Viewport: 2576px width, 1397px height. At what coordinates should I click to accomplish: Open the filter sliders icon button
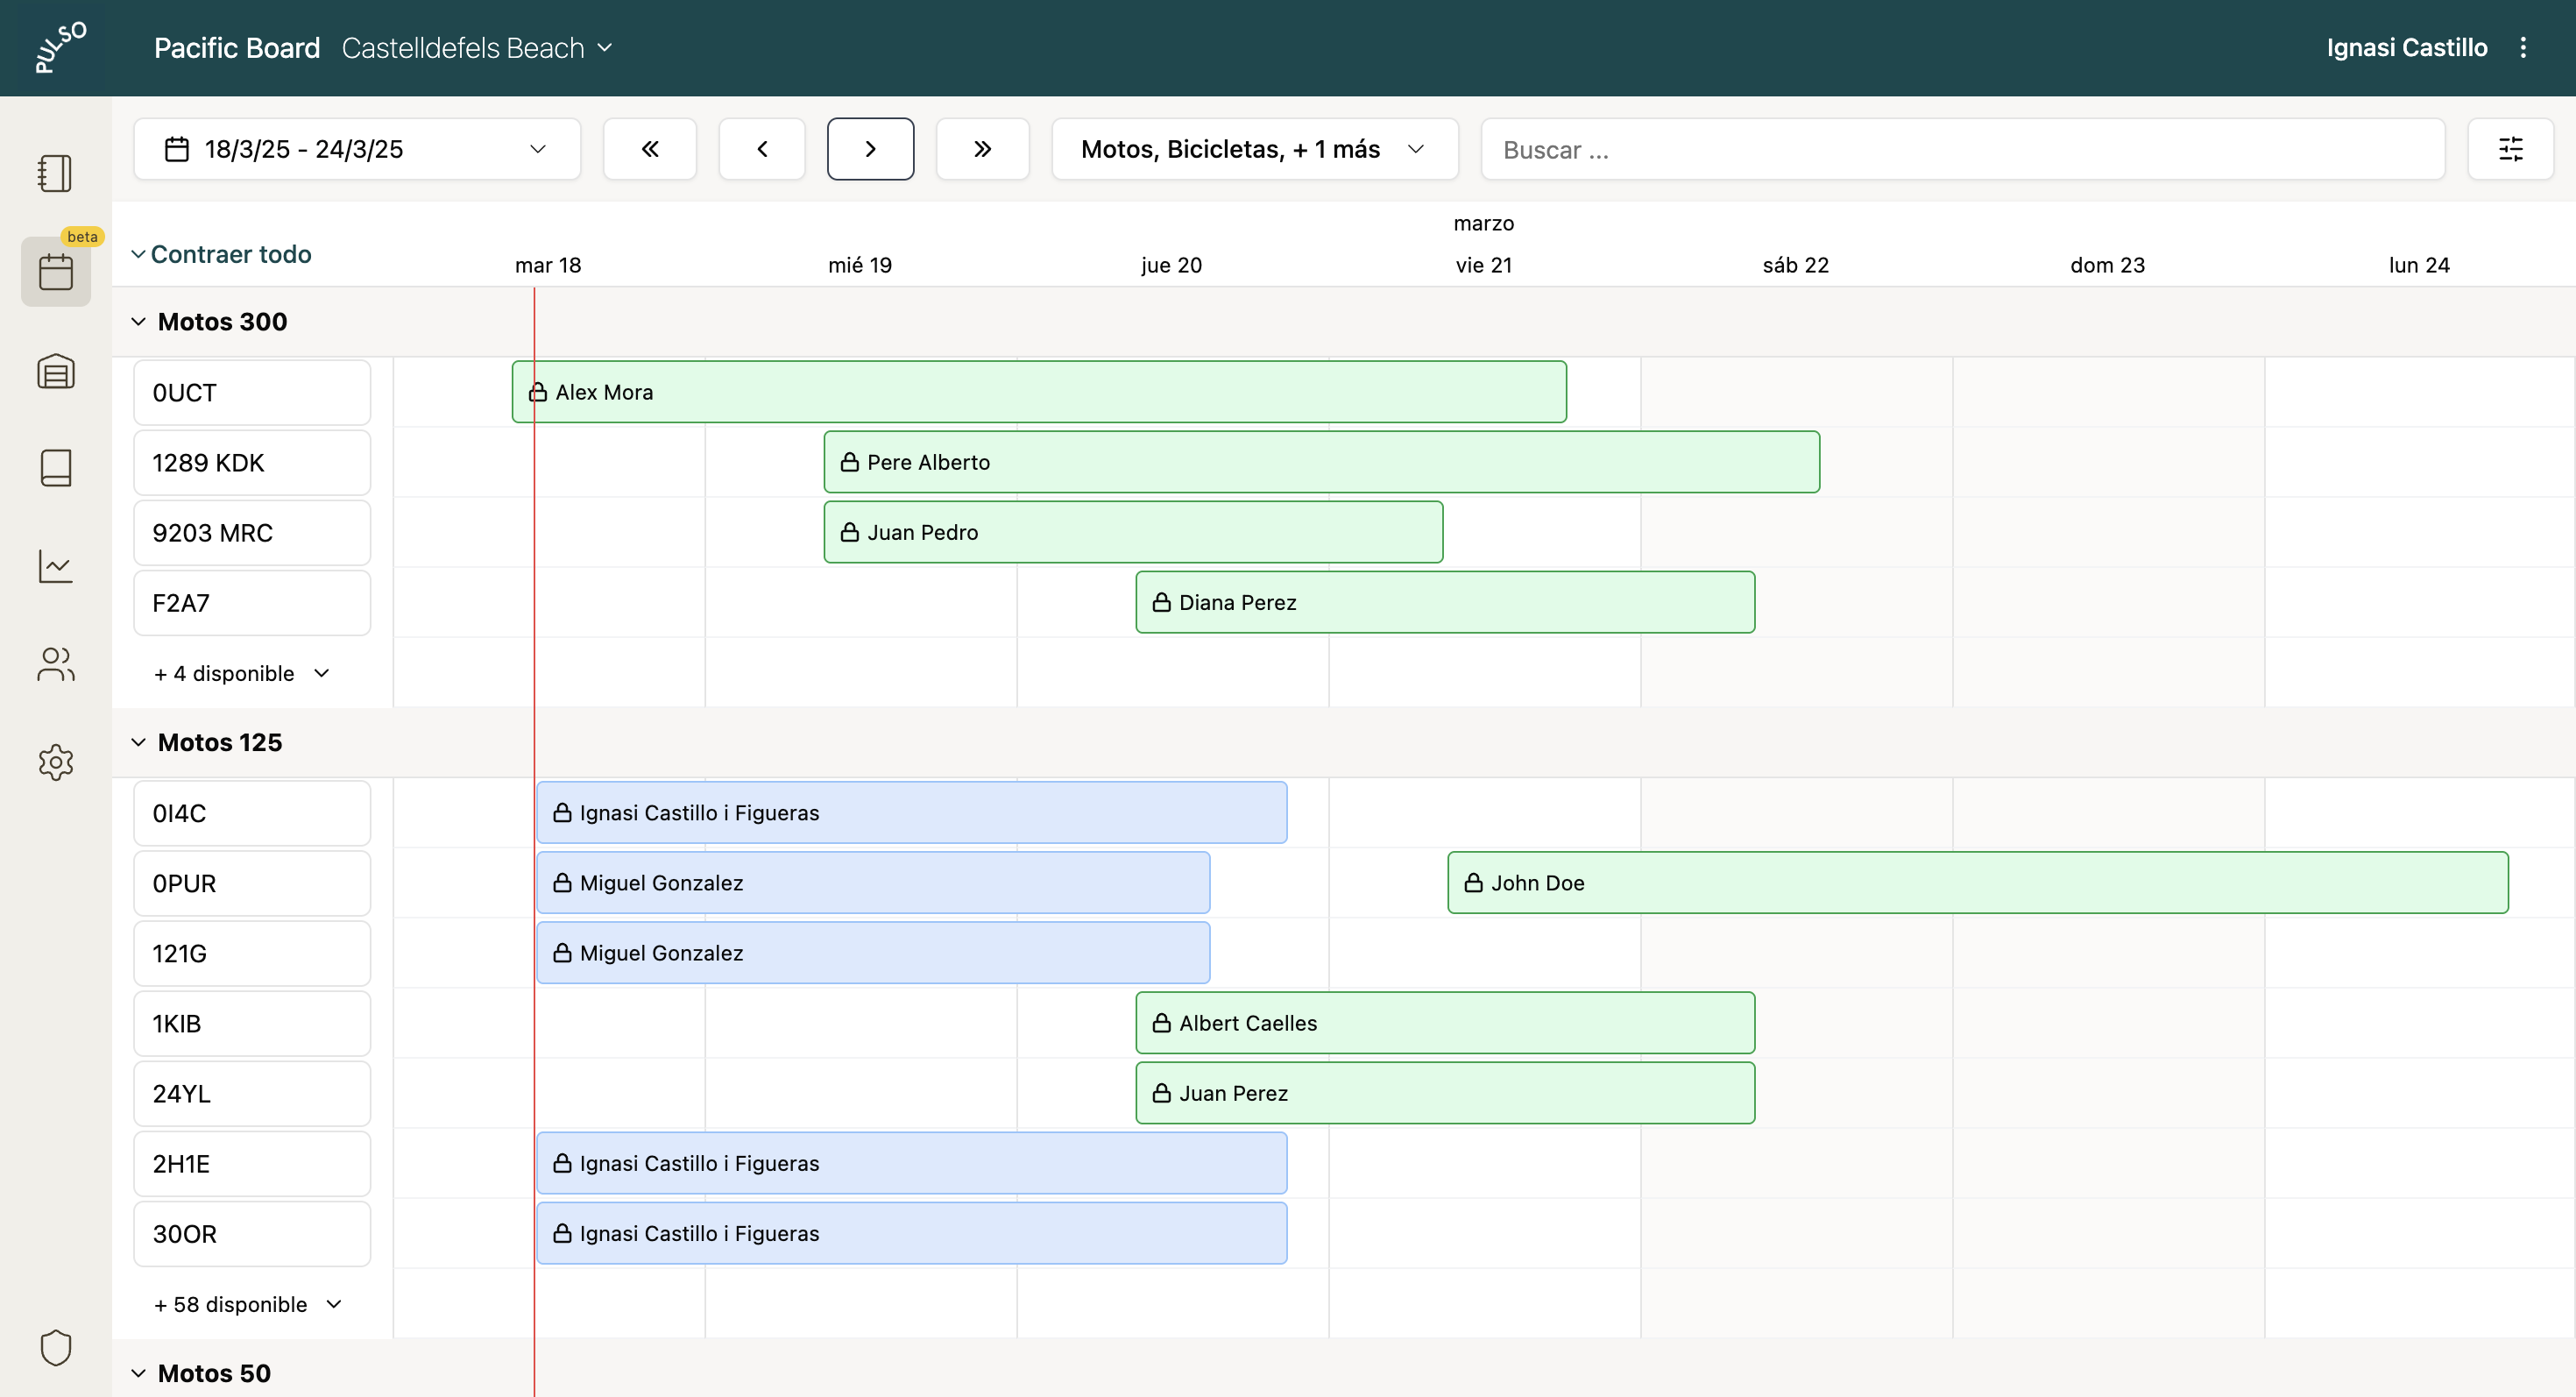tap(2510, 149)
